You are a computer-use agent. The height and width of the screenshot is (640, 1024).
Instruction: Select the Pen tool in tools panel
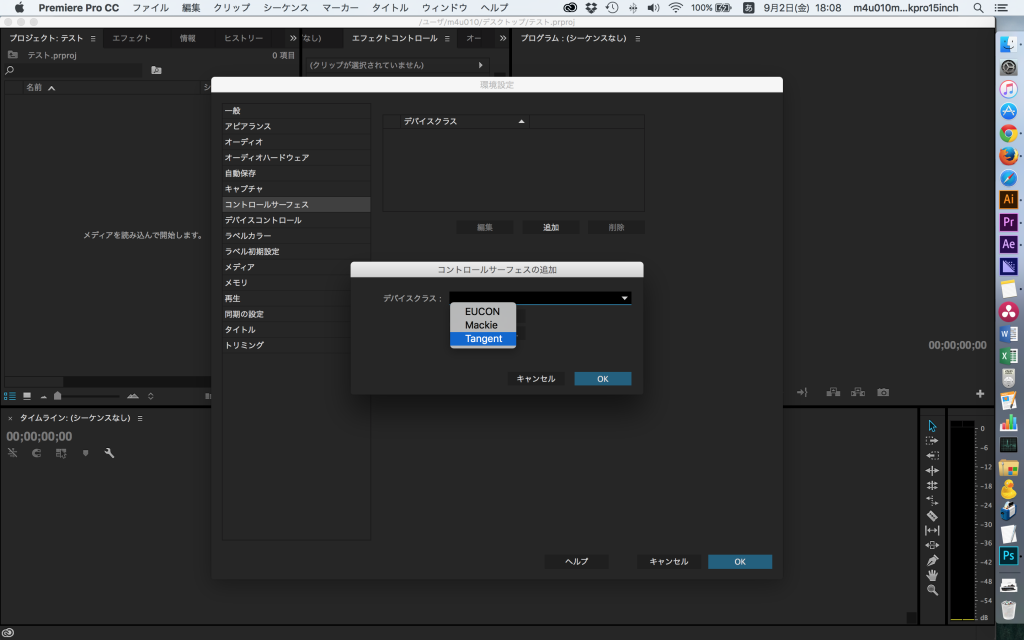coord(932,560)
